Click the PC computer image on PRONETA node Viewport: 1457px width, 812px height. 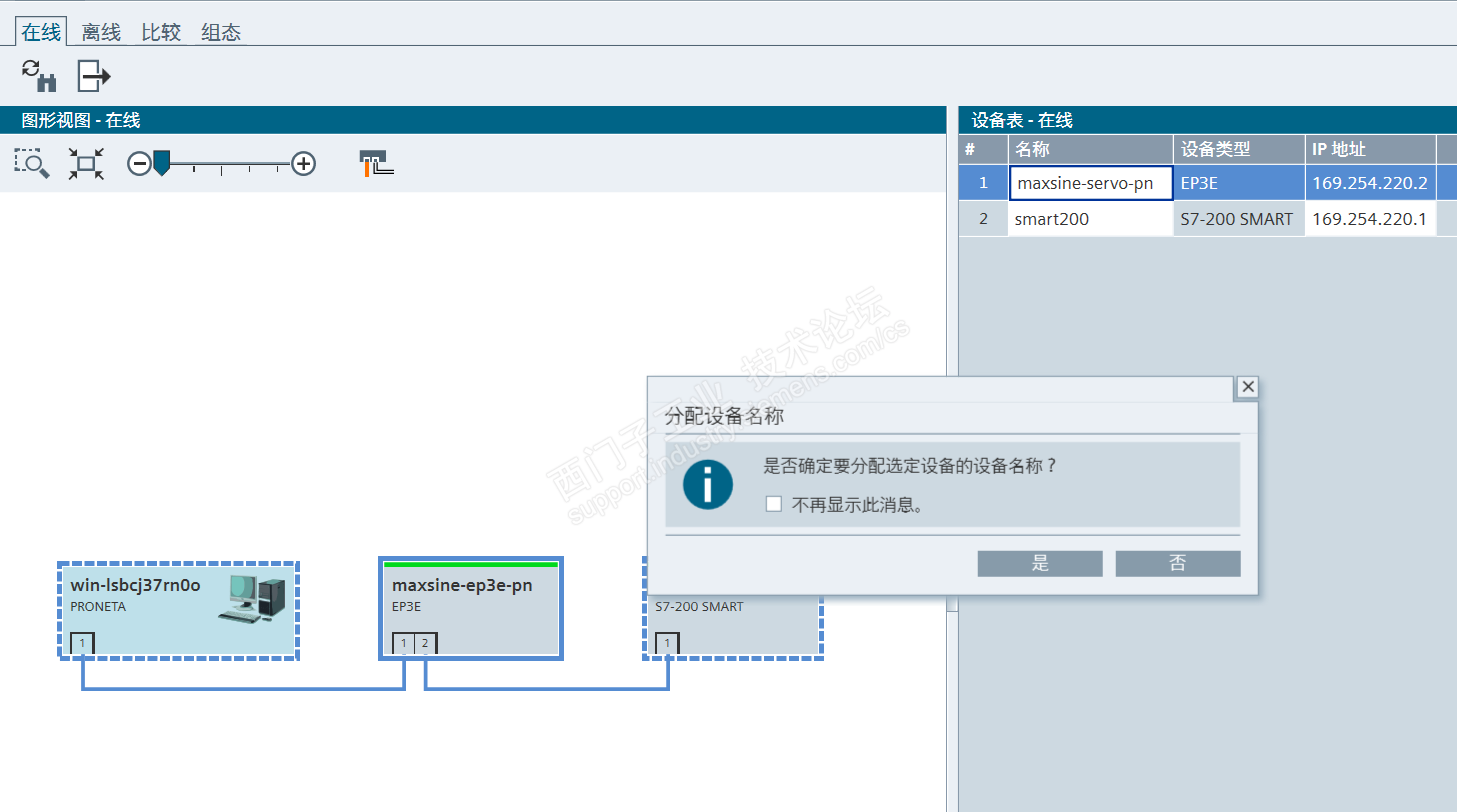pos(251,598)
